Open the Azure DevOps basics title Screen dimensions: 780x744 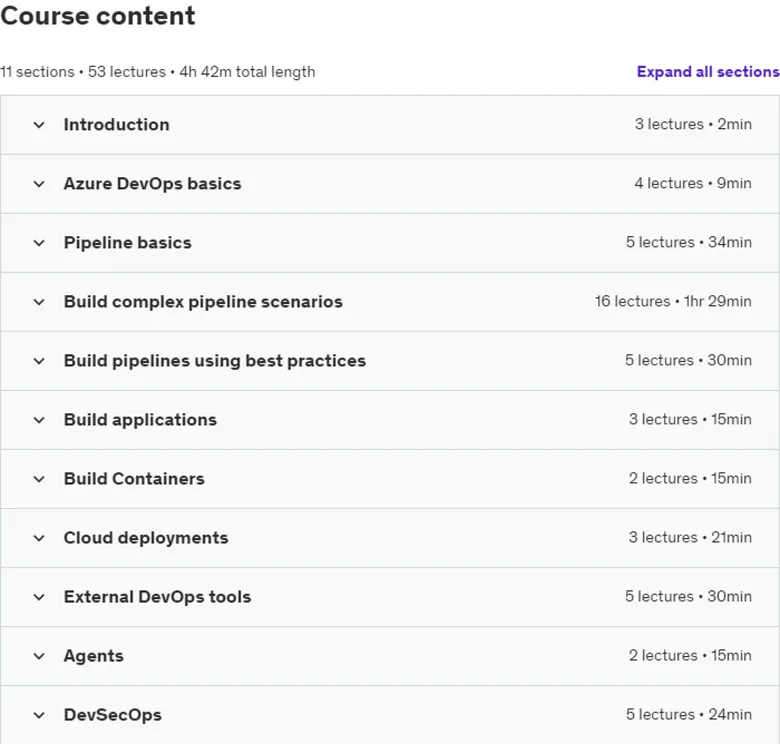pos(152,184)
